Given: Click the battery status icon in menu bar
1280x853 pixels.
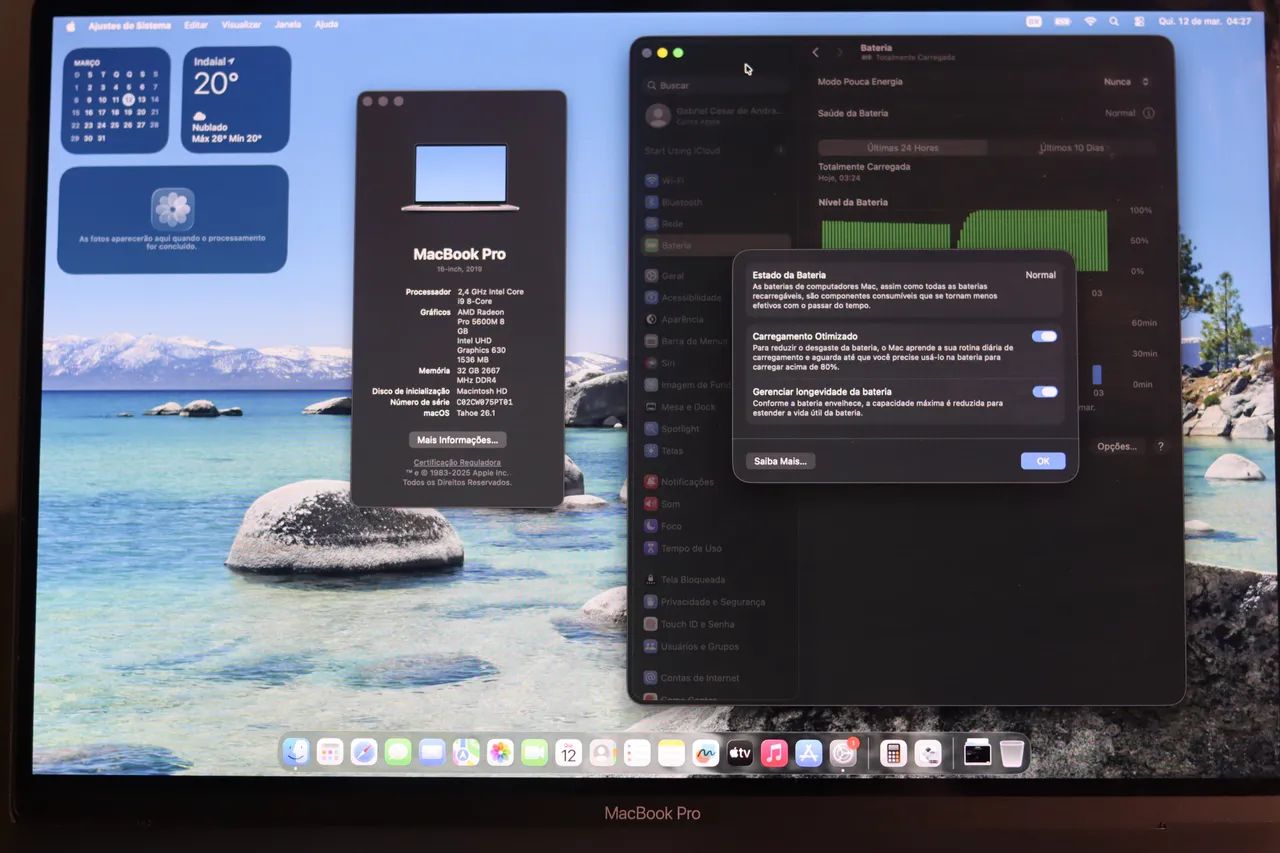Looking at the screenshot, I should click(1062, 21).
